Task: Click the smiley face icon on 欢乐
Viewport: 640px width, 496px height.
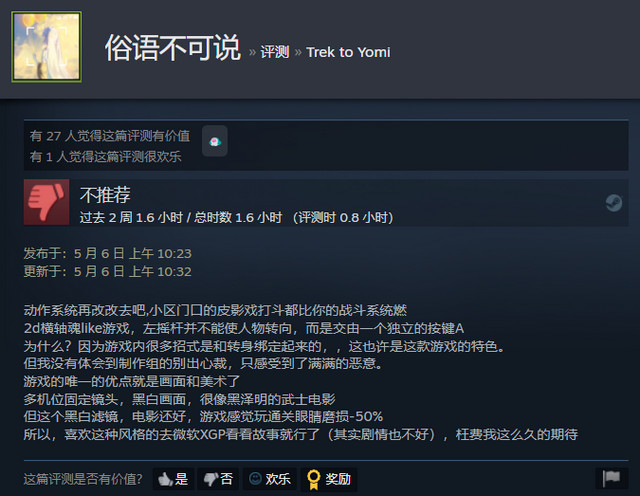Action: 256,478
